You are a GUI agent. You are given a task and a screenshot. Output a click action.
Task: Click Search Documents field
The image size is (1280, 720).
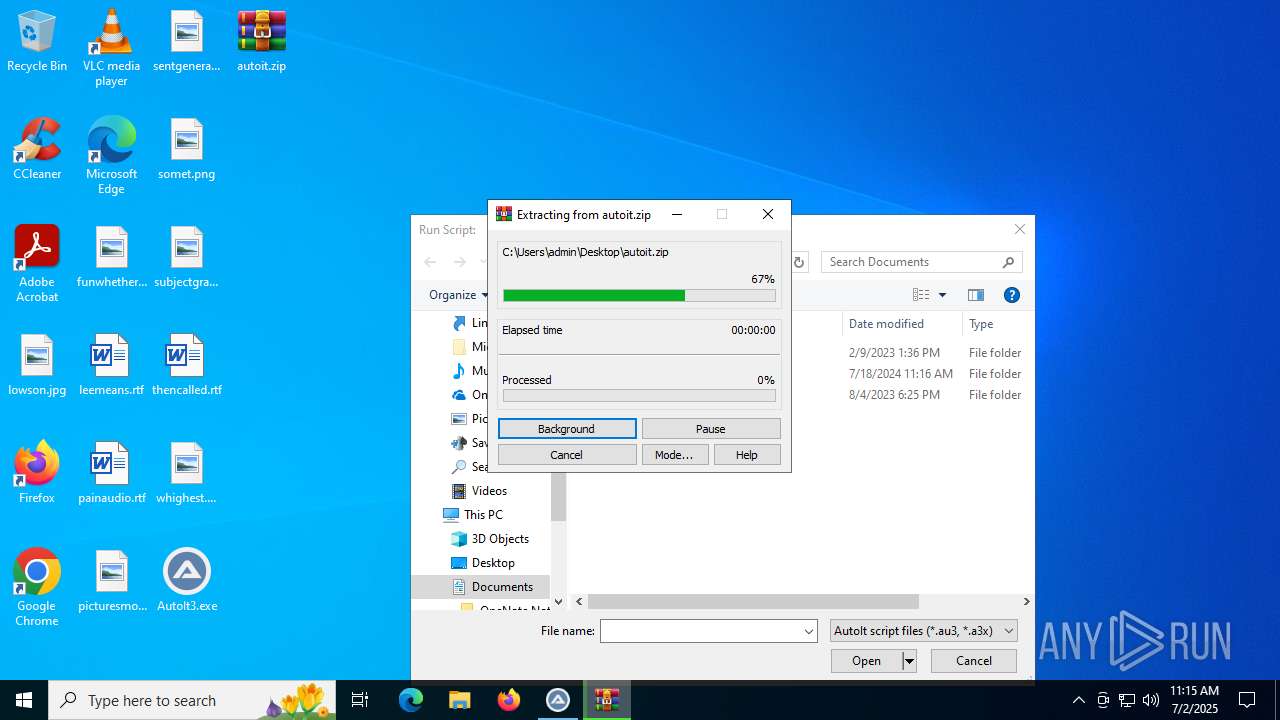921,262
